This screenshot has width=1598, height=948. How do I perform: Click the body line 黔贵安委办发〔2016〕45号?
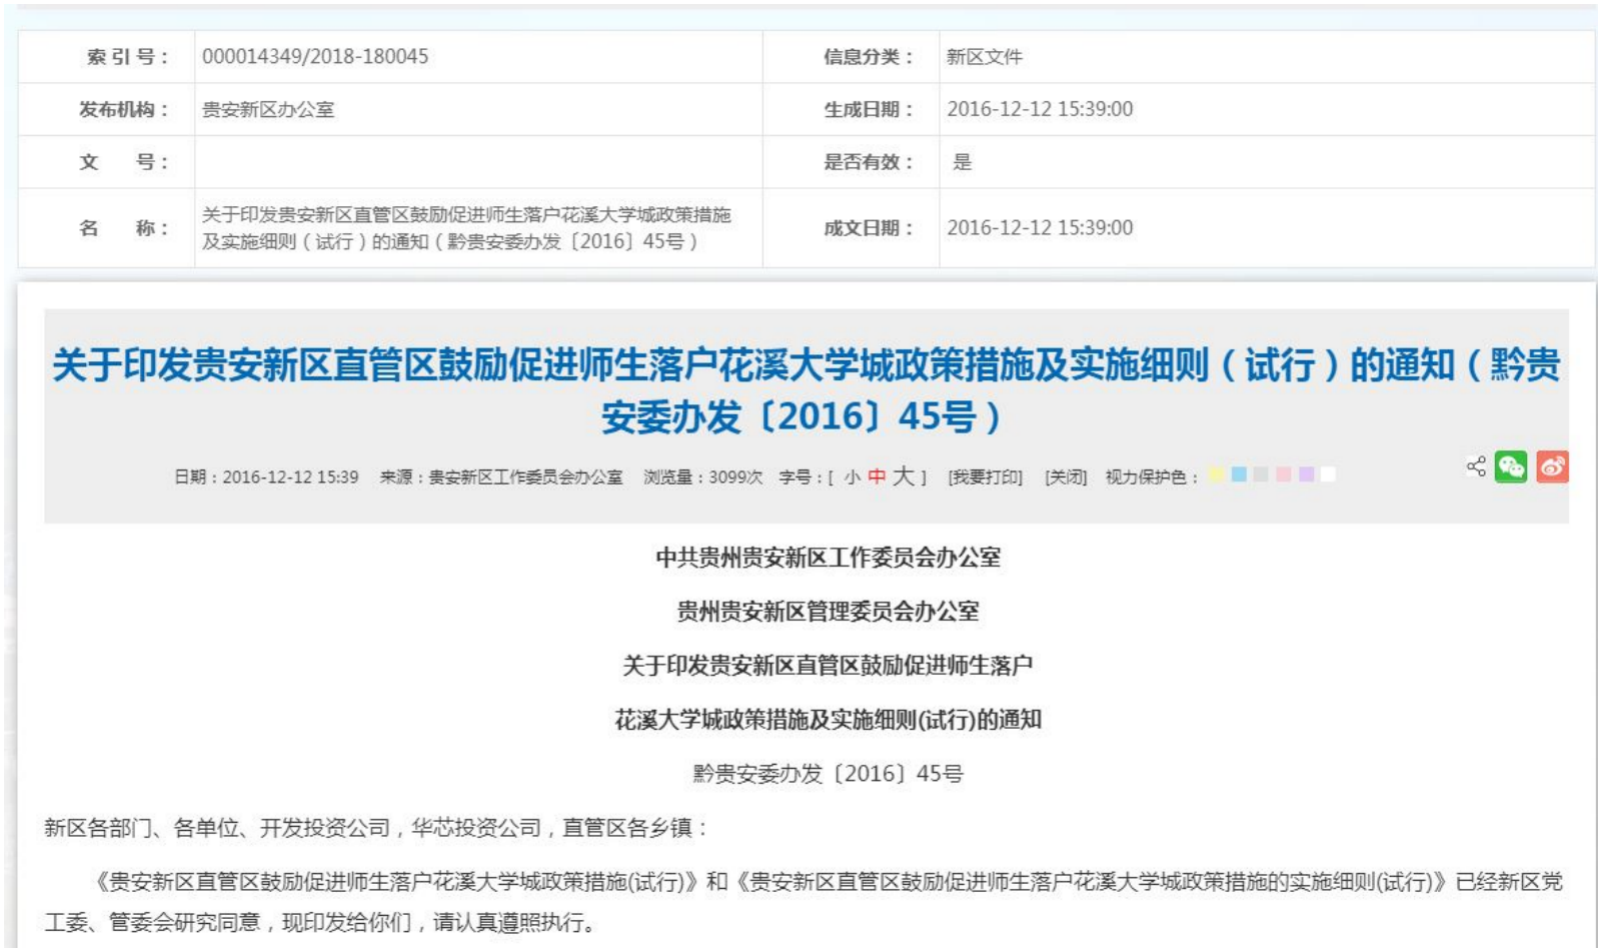click(x=828, y=774)
